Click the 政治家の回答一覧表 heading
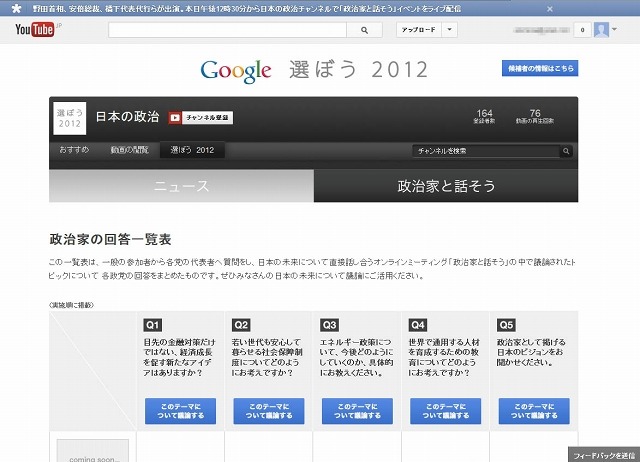The image size is (640, 462). point(110,240)
